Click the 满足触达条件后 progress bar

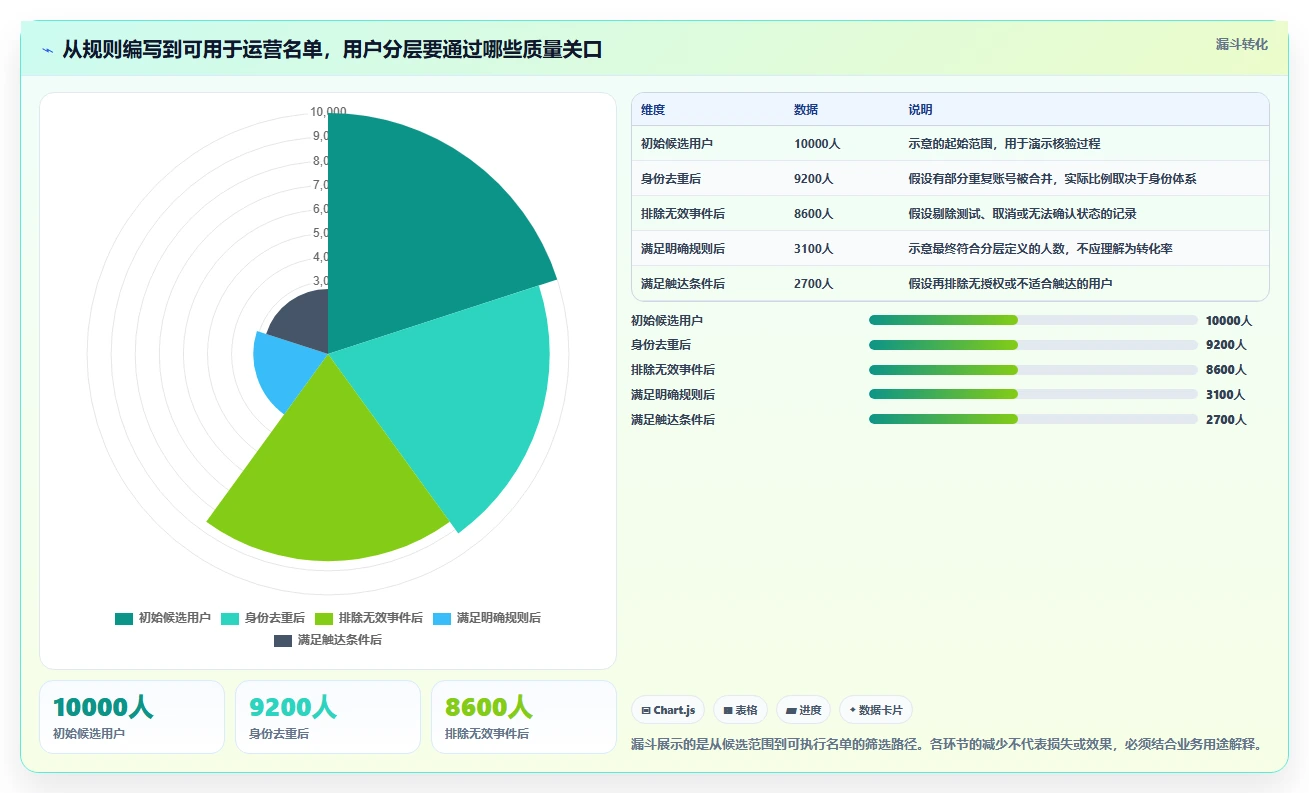click(1033, 419)
